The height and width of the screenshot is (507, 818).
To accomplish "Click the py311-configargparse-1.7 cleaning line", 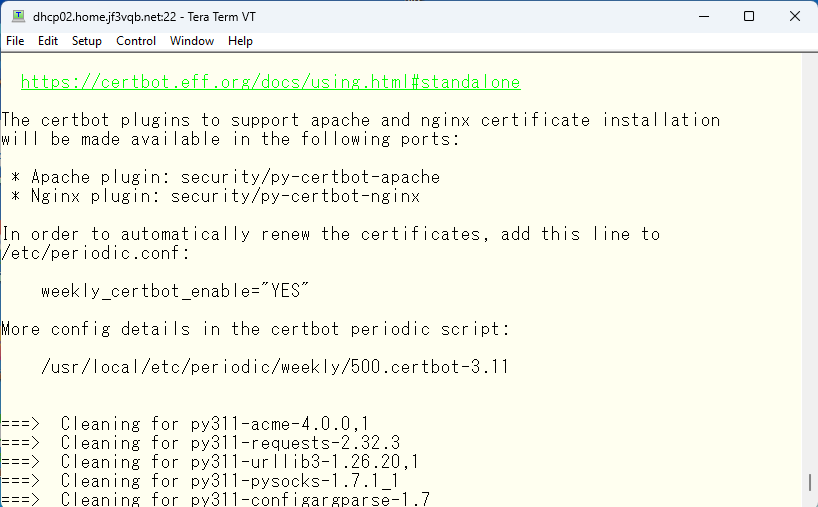I will [x=215, y=499].
